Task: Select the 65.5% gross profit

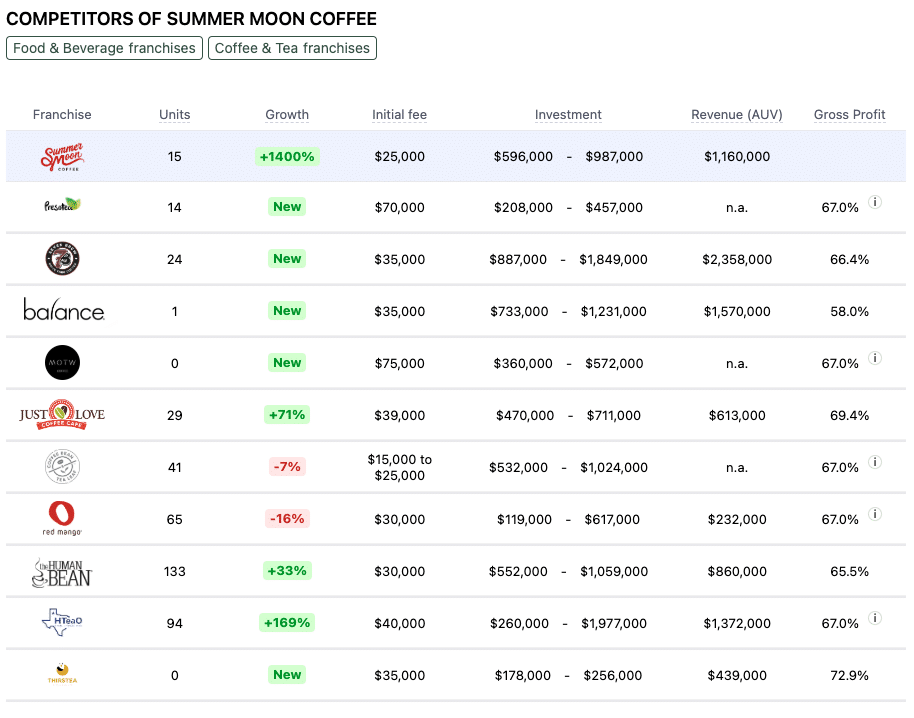Action: coord(849,571)
